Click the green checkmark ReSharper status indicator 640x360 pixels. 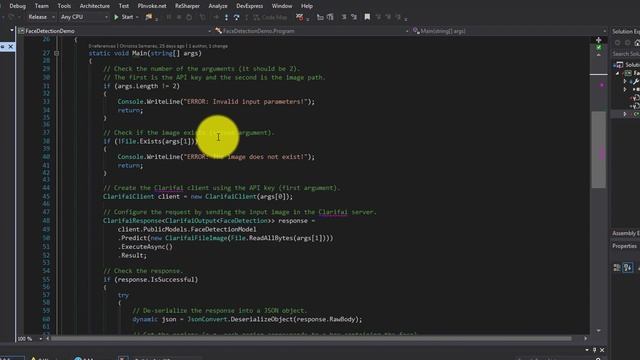pyautogui.click(x=598, y=47)
